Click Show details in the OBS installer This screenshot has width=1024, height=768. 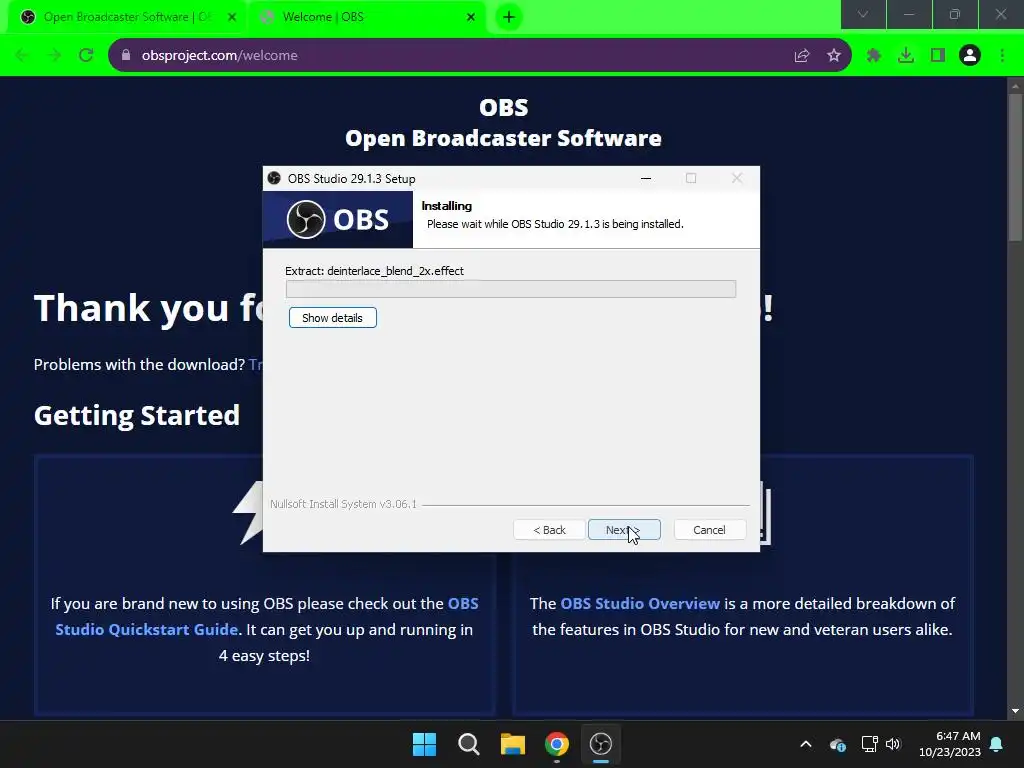coord(332,318)
